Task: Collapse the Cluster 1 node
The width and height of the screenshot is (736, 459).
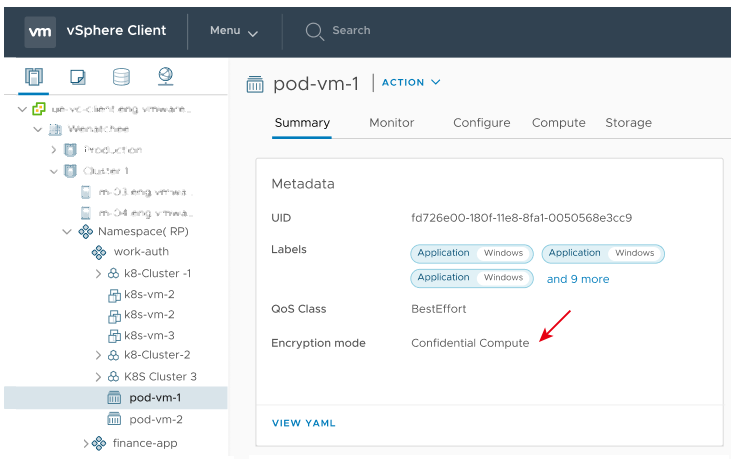Action: click(x=54, y=171)
